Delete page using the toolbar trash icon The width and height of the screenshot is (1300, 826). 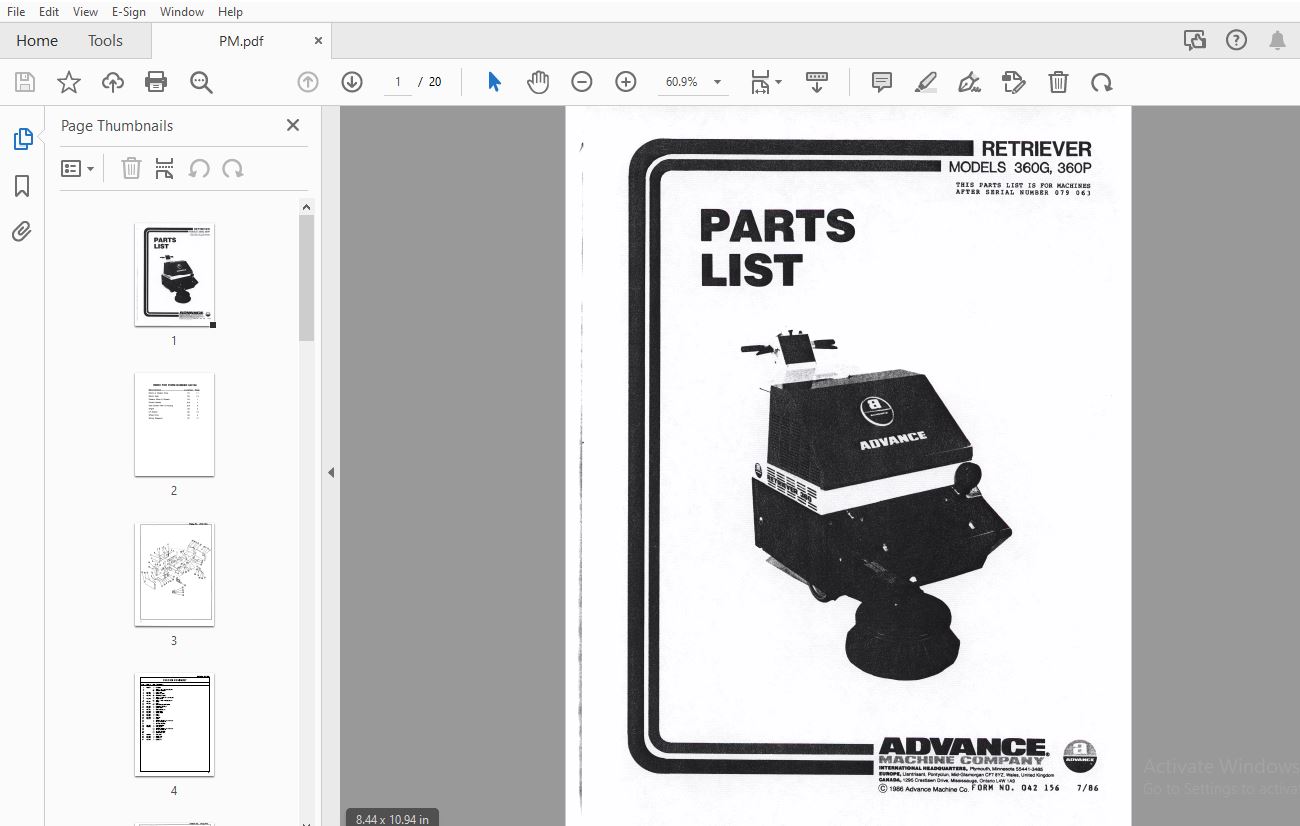point(1058,82)
